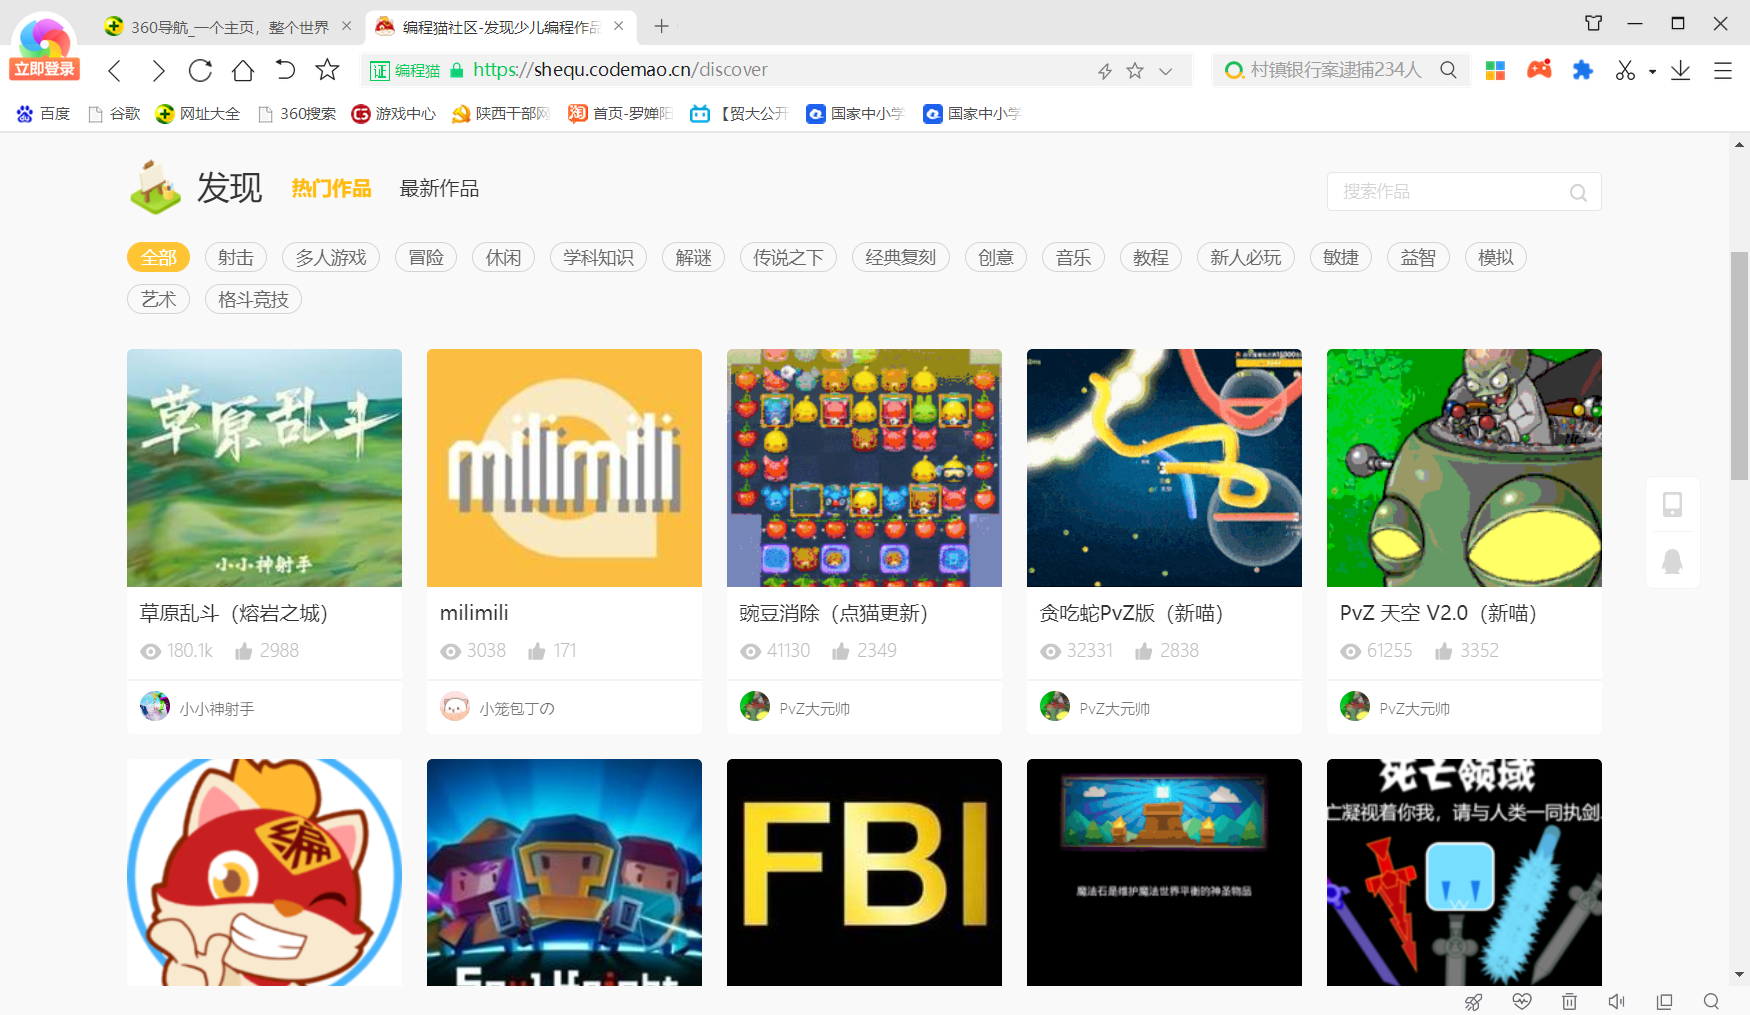Click the mobile device icon on right sidebar
The width and height of the screenshot is (1750, 1015).
click(x=1672, y=504)
